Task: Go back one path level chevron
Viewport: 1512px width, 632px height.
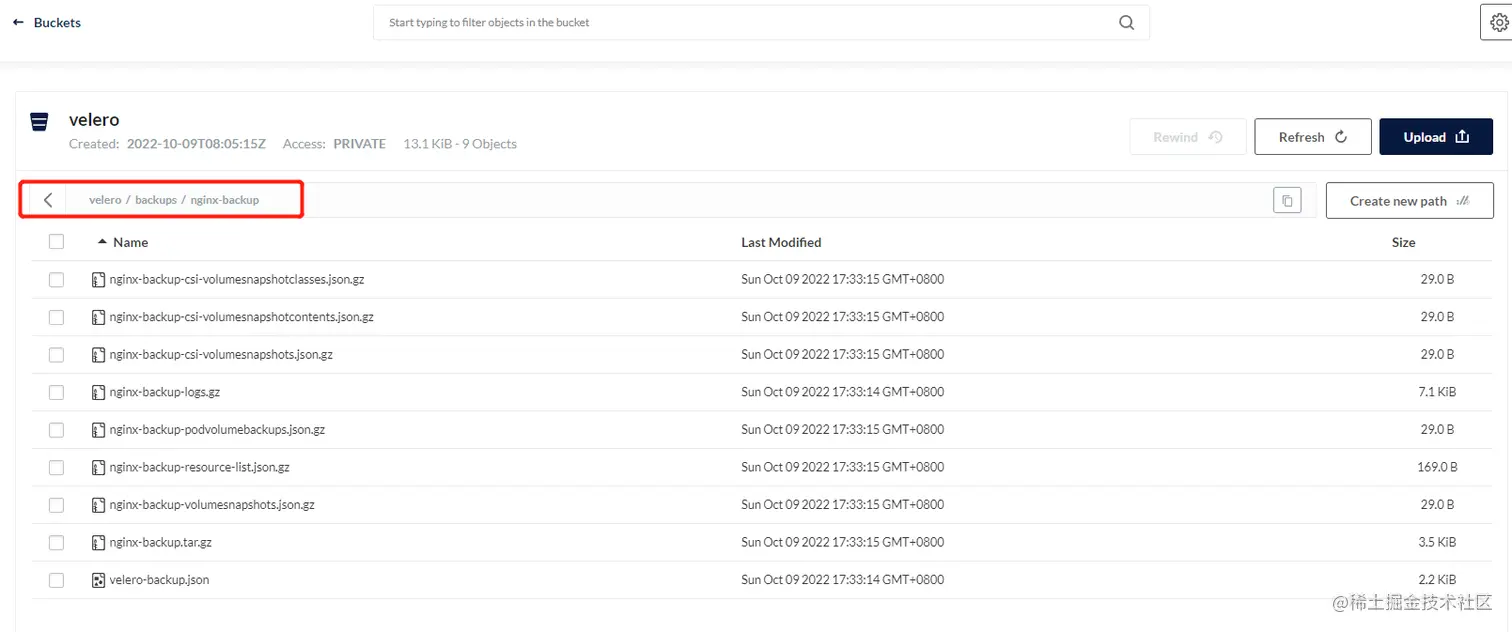Action: tap(48, 200)
